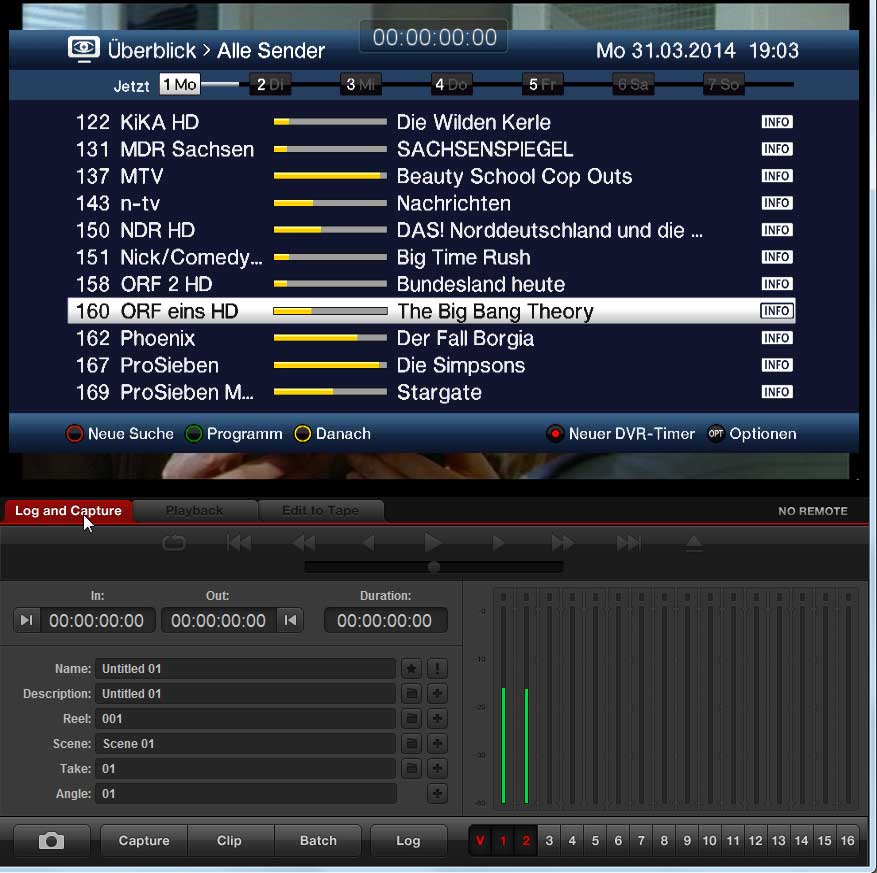Click INFO icon for ORF eins HD
This screenshot has width=877, height=873.
(776, 311)
